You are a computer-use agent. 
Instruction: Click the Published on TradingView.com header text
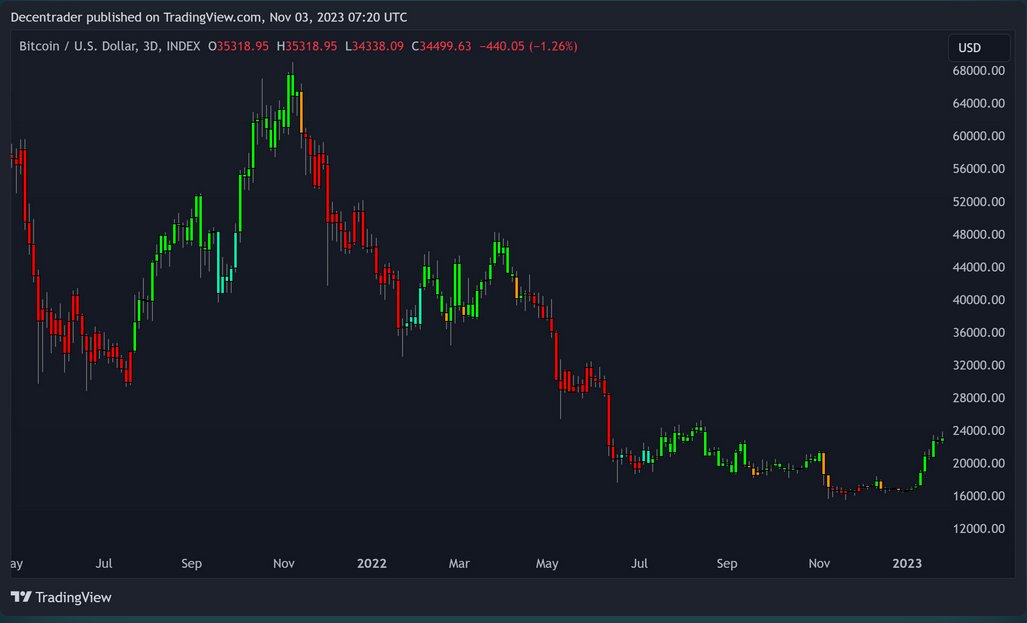209,17
